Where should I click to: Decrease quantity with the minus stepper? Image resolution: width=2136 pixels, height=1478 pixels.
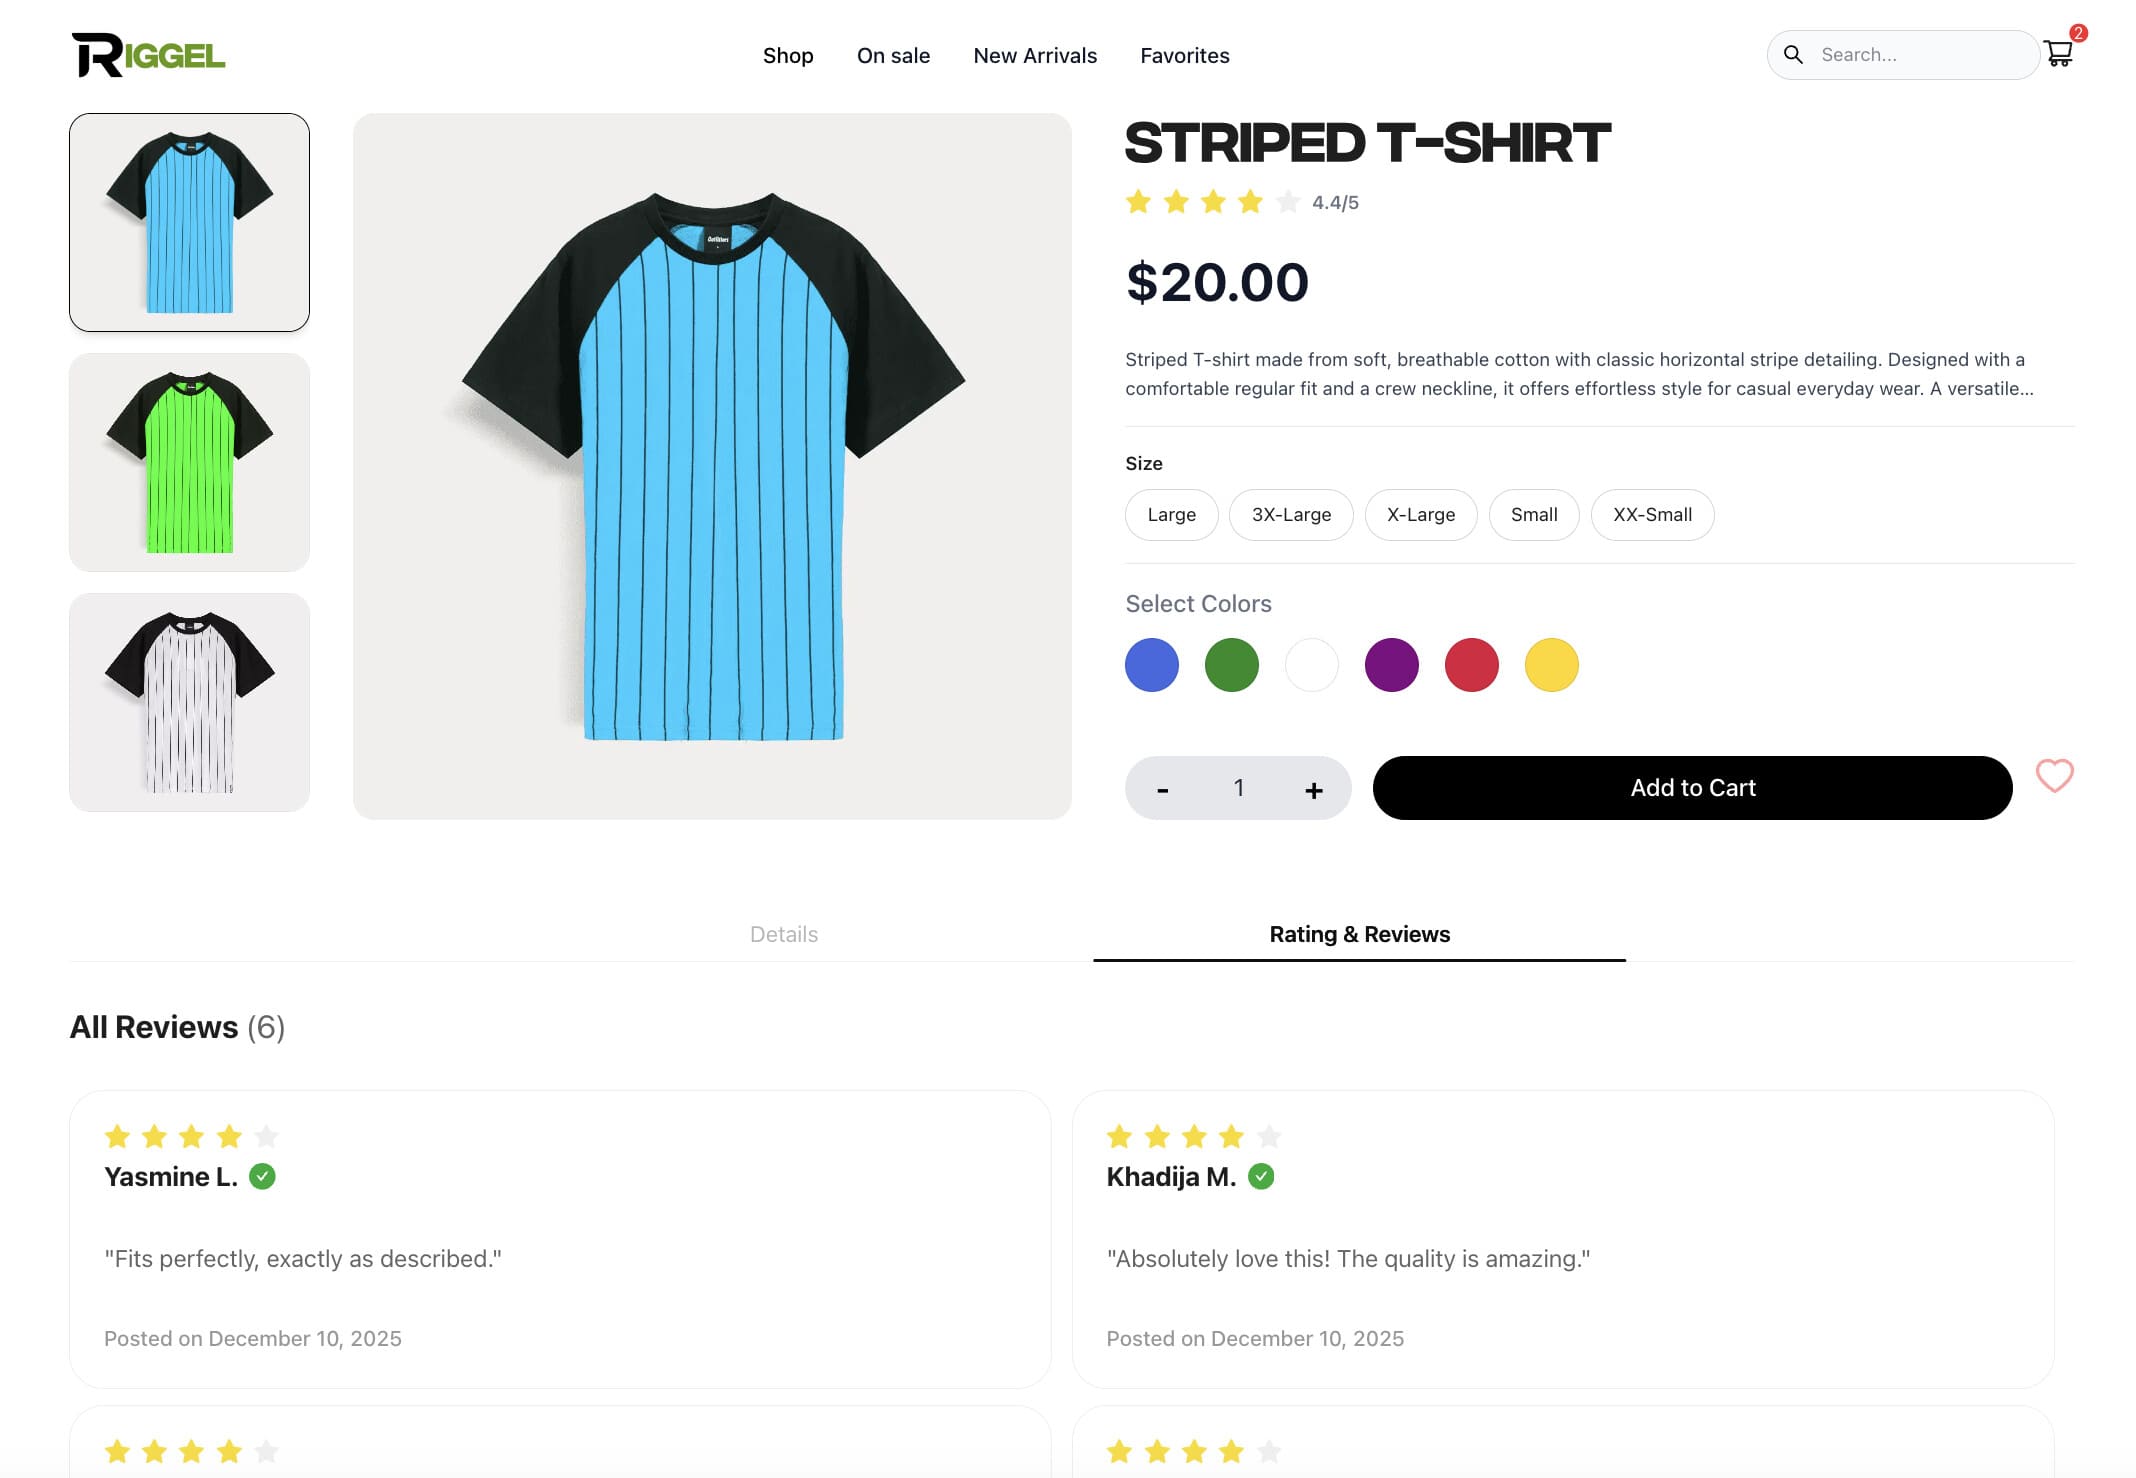1164,788
